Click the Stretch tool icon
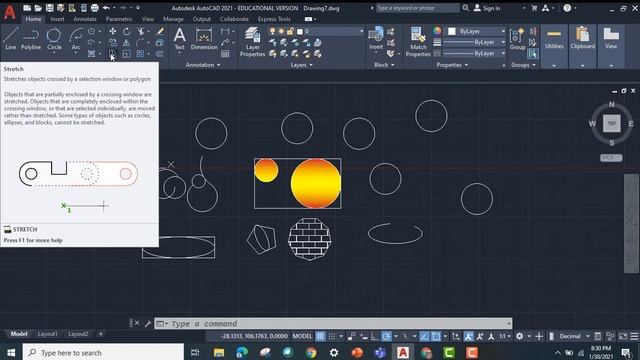The image size is (640, 360). (113, 53)
